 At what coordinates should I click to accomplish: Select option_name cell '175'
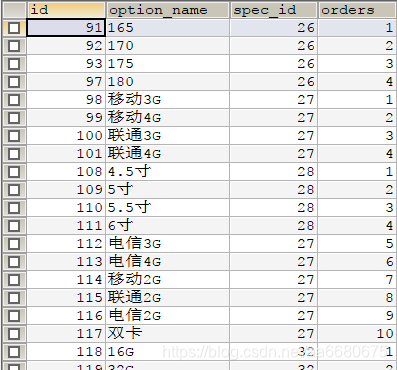(168, 64)
